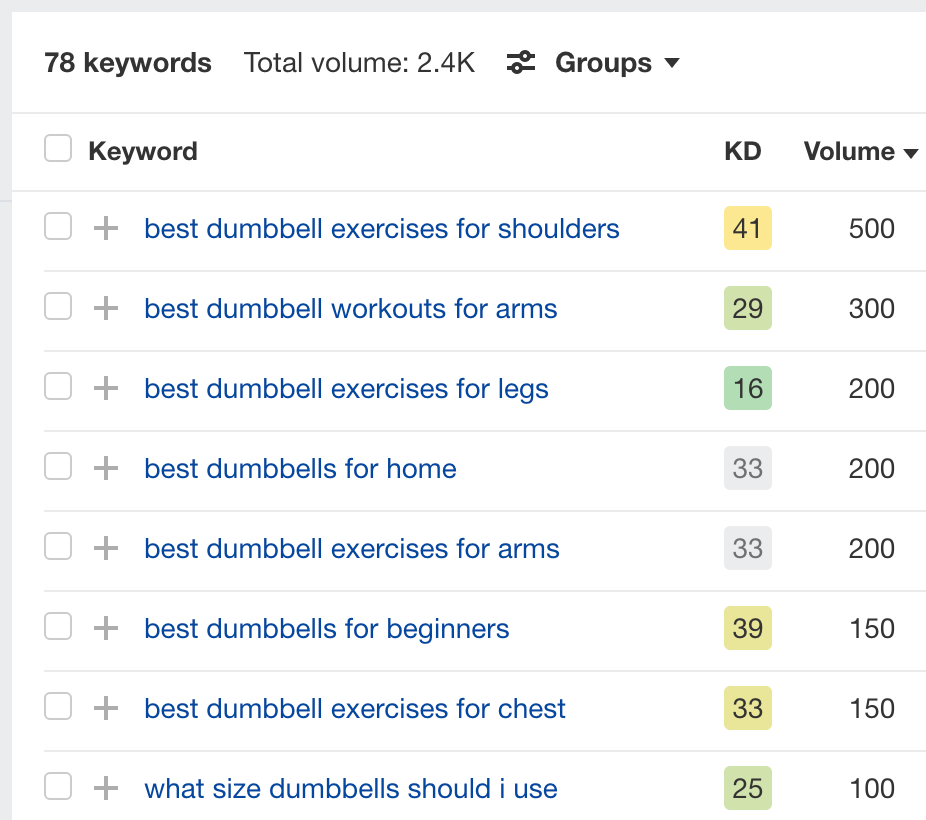
Task: Click plus icon beside shoulders keyword
Action: click(x=106, y=228)
